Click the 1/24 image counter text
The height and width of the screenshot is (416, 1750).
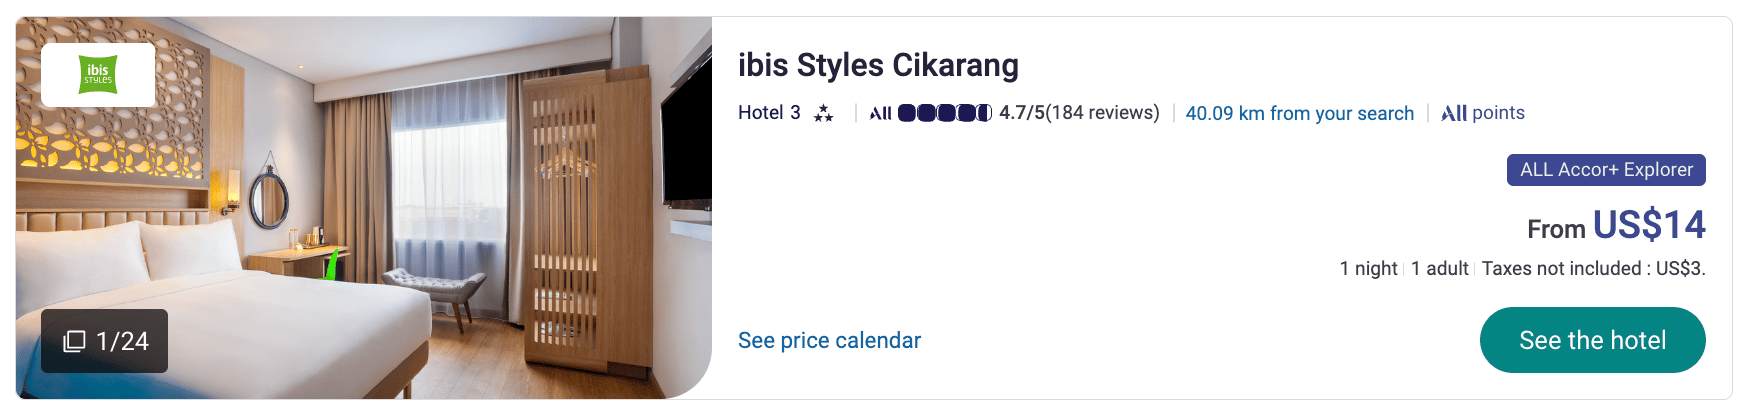(122, 341)
